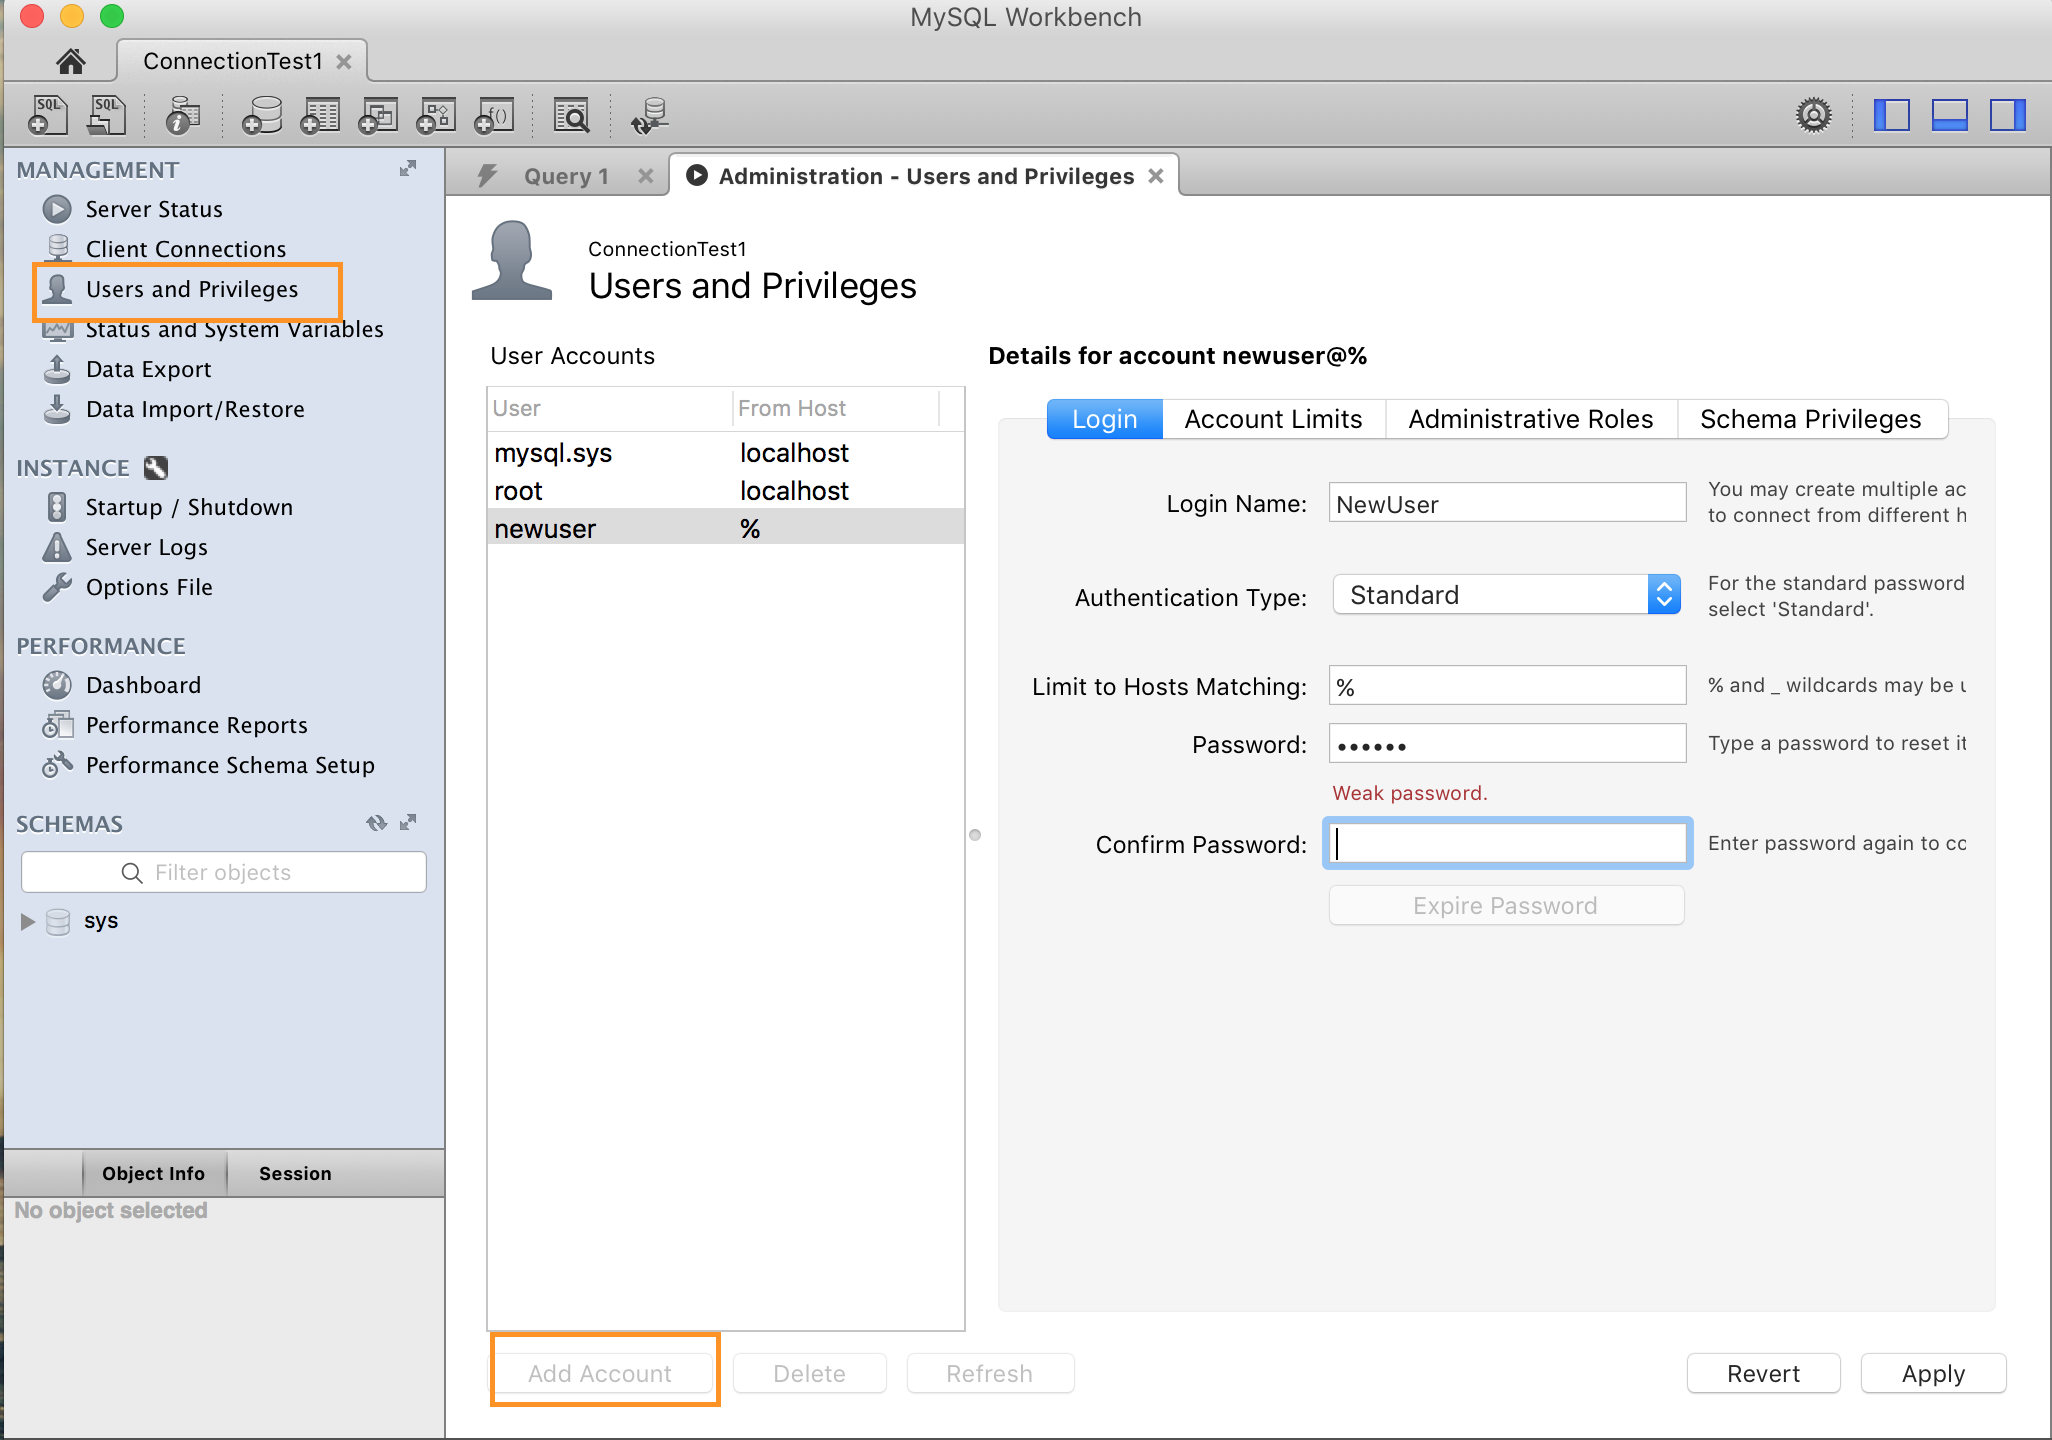This screenshot has width=2052, height=1440.
Task: Open Data Import/Restore
Action: click(195, 409)
